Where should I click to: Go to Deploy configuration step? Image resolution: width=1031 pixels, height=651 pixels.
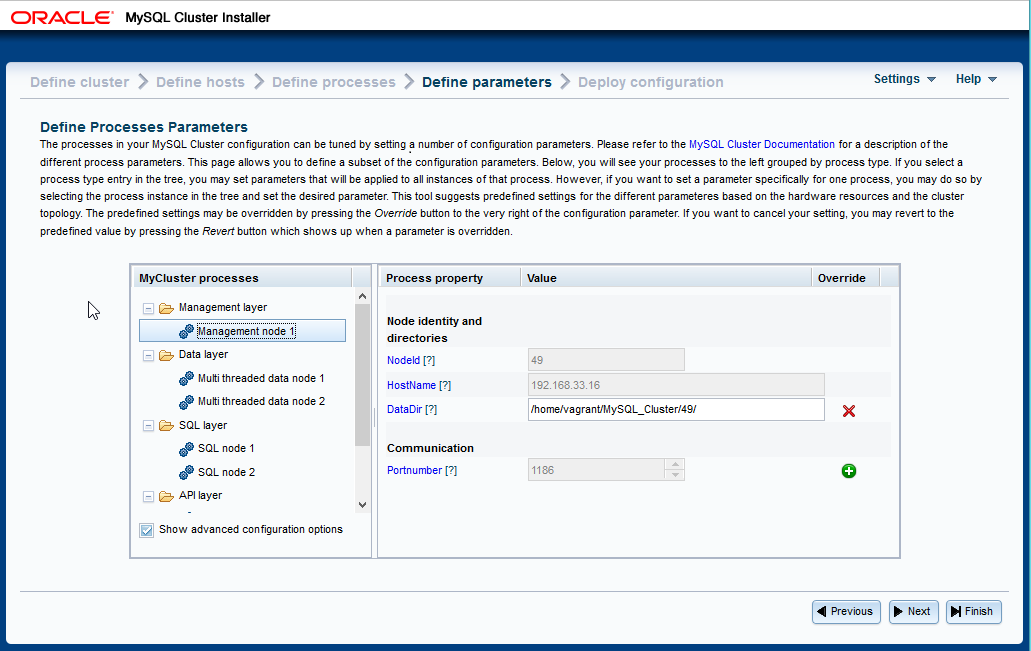pos(651,82)
